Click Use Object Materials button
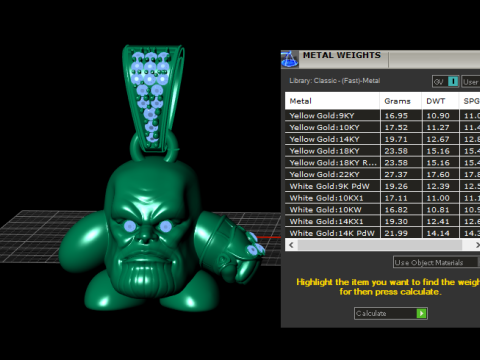Image resolution: width=480 pixels, height=360 pixels. 436,262
